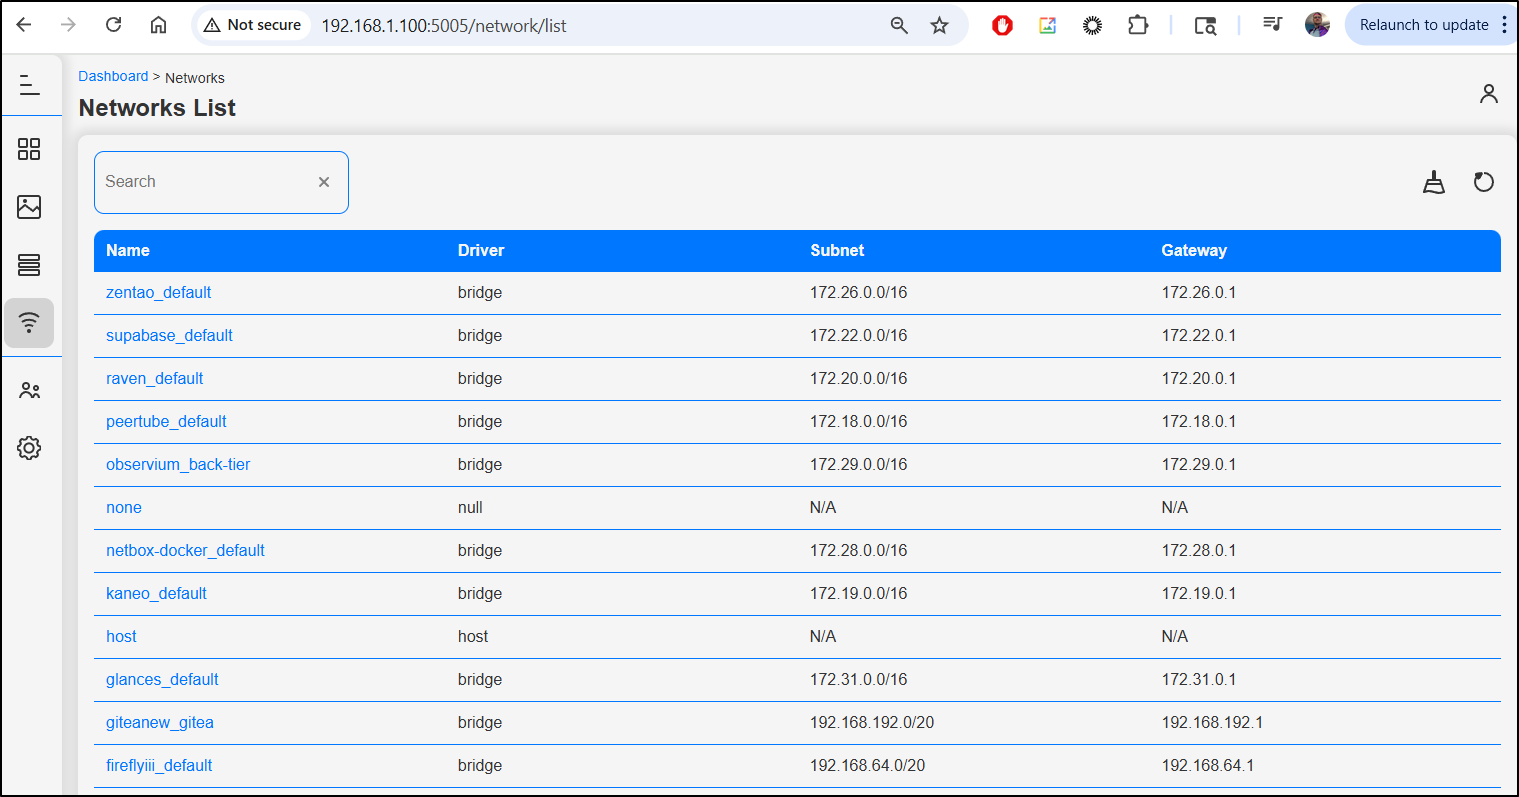Click the prune networks broom icon
This screenshot has width=1519, height=797.
coord(1434,182)
